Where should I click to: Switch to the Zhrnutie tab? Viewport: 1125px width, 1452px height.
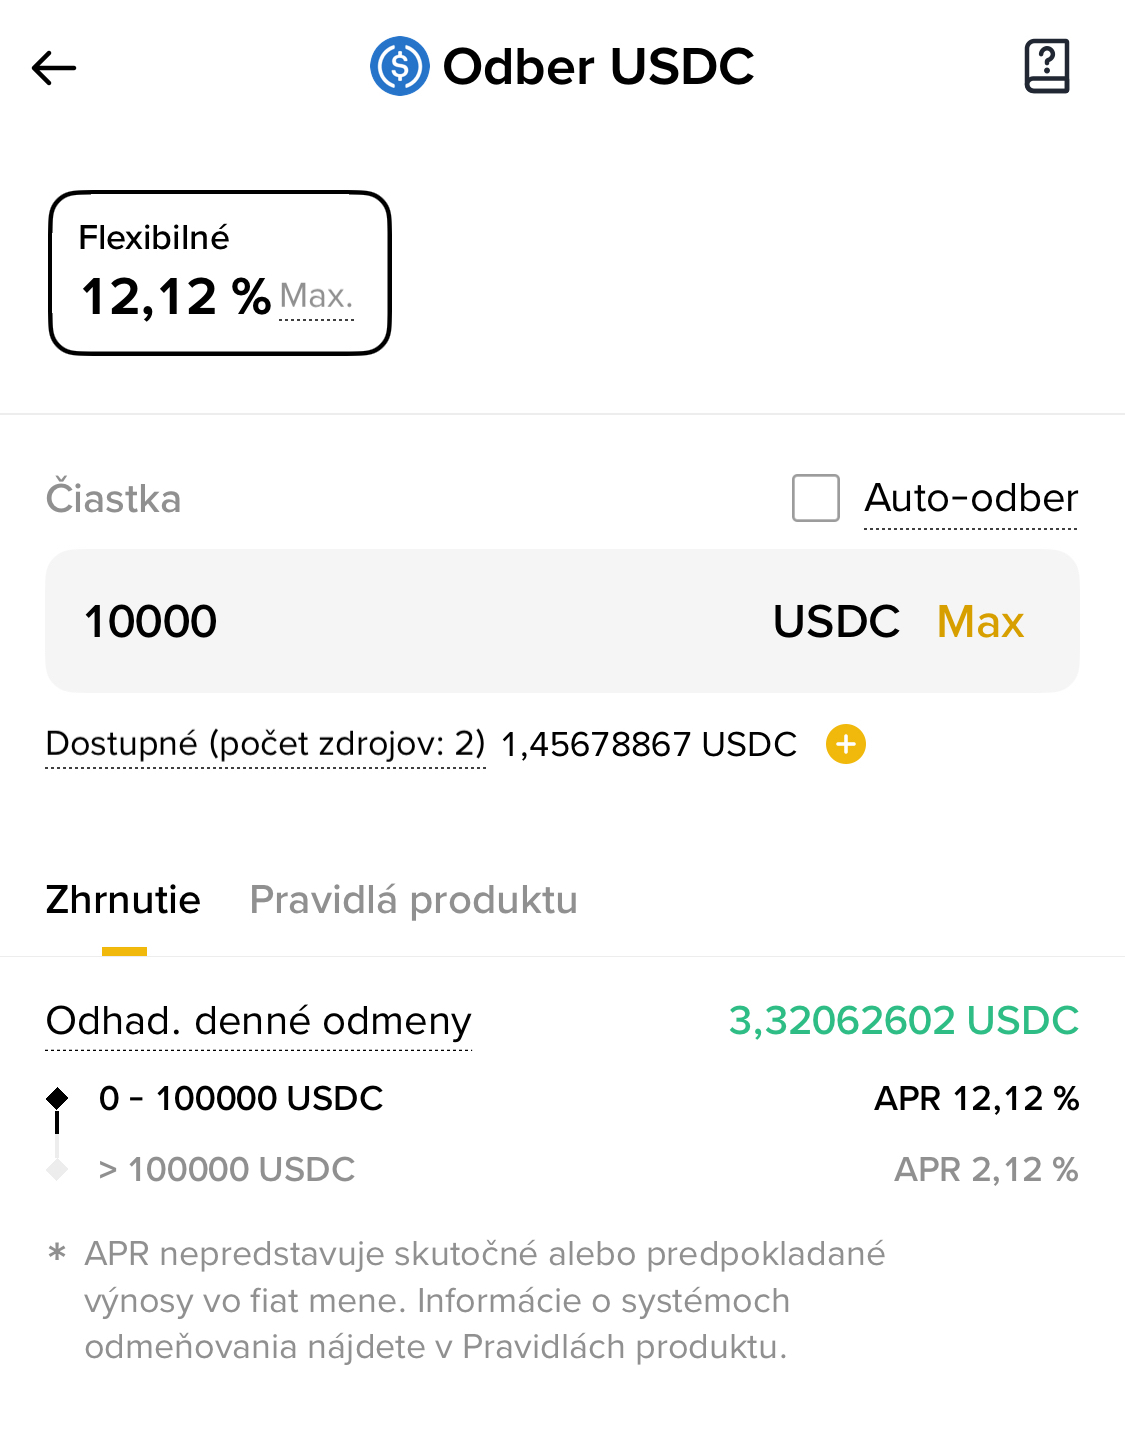123,900
